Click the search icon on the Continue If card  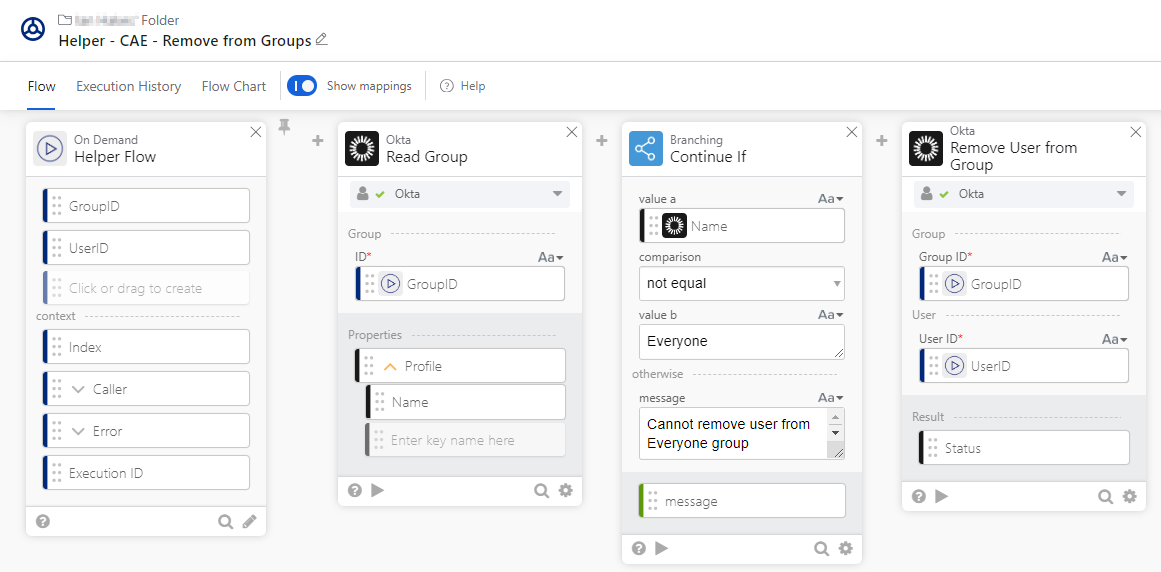[x=821, y=548]
